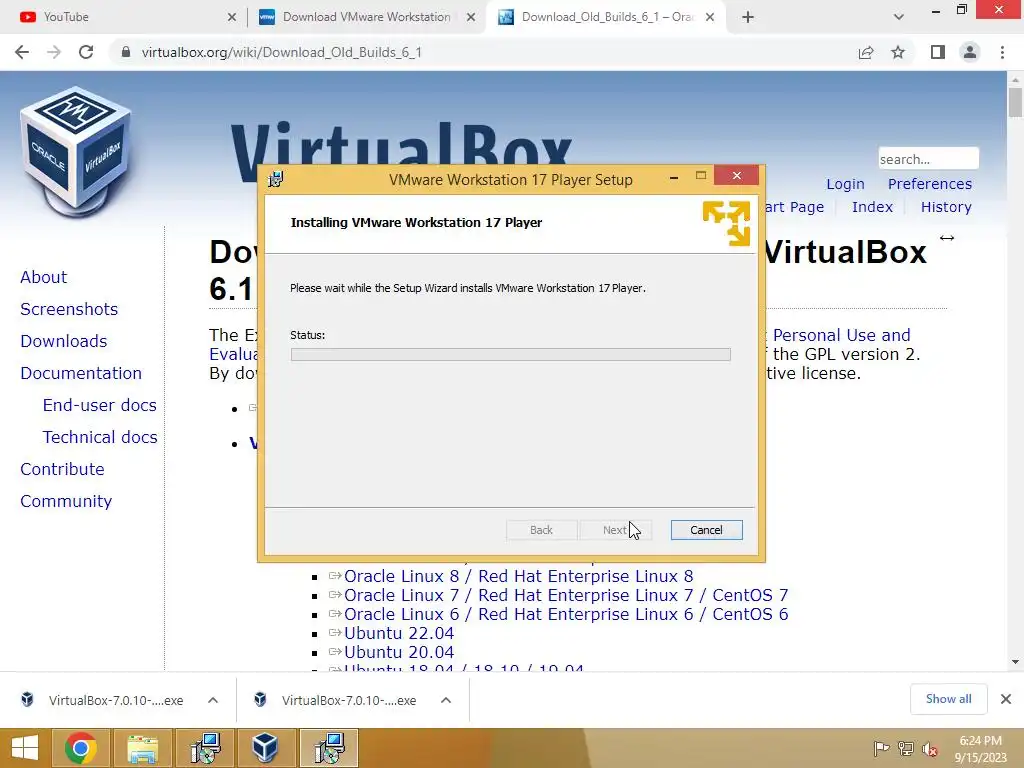This screenshot has height=768, width=1024.
Task: Open the Community sidebar link
Action: (x=66, y=501)
